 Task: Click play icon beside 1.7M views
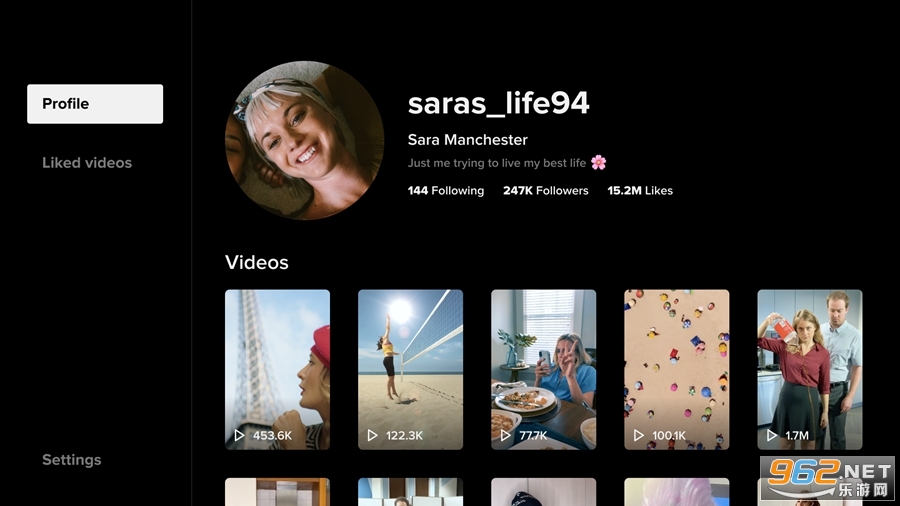pos(772,435)
